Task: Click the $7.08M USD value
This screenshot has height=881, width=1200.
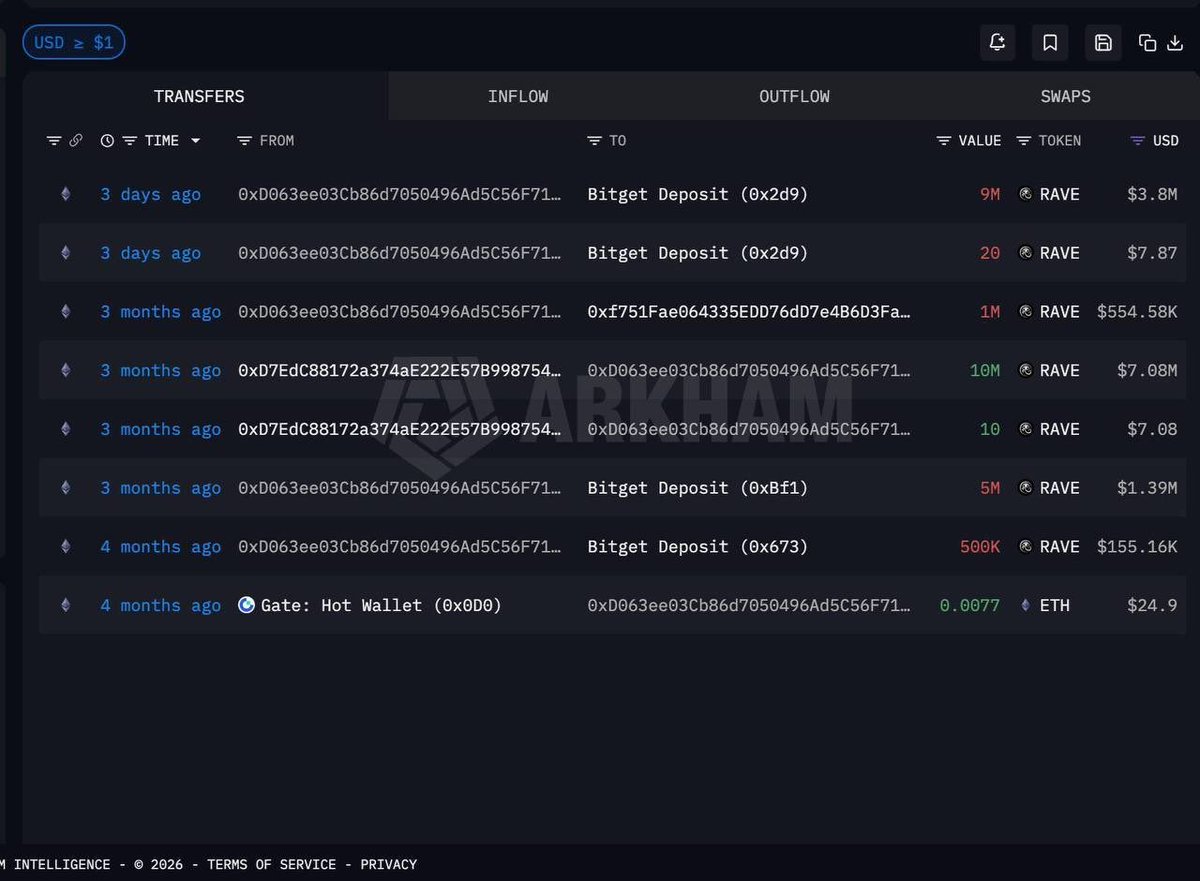Action: 1147,371
